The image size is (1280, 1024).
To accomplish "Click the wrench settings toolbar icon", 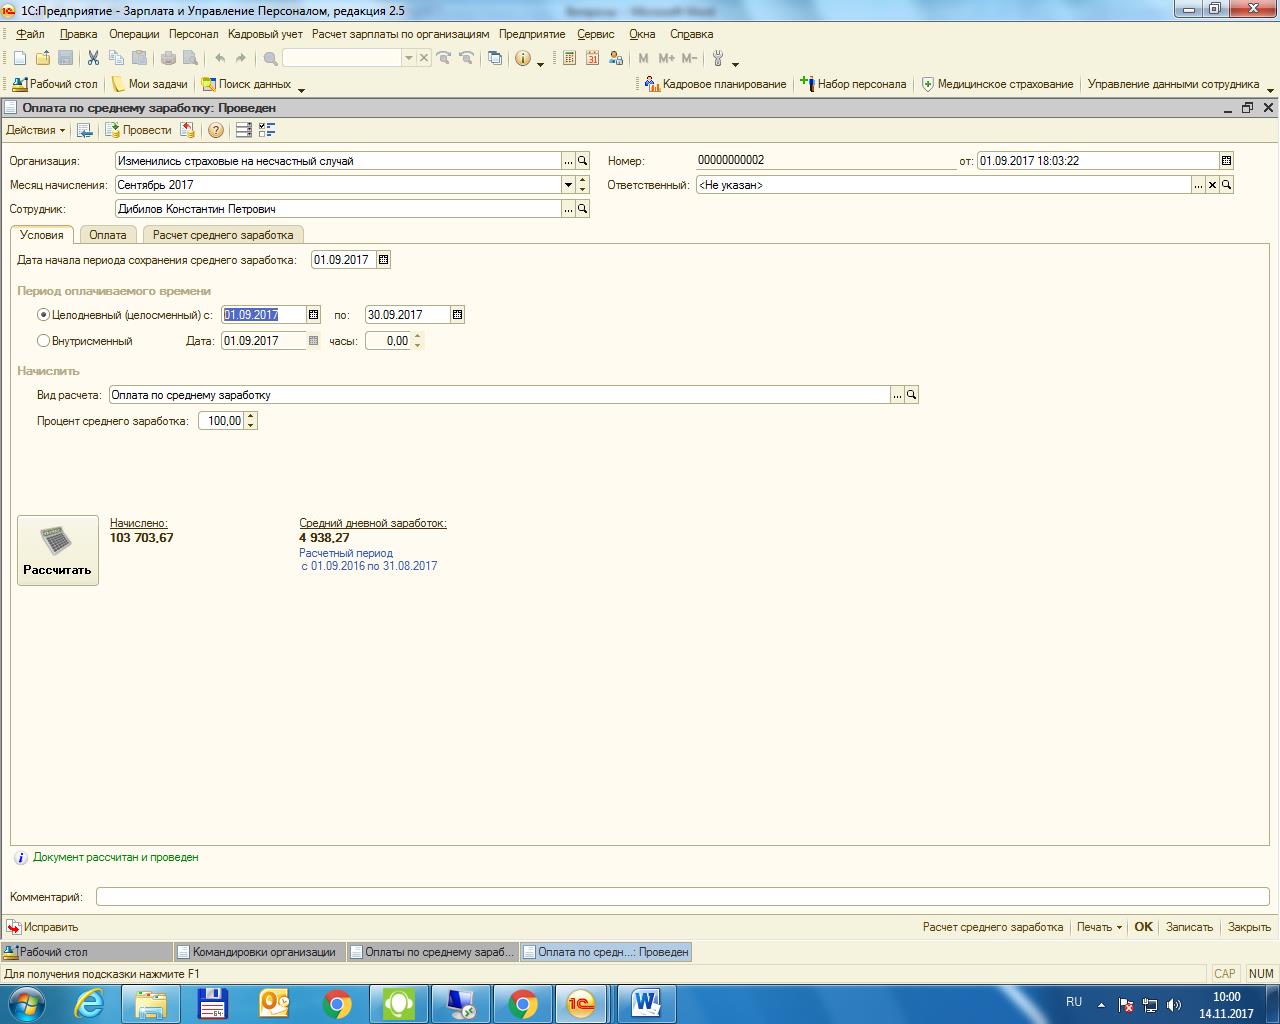I will click(x=718, y=58).
